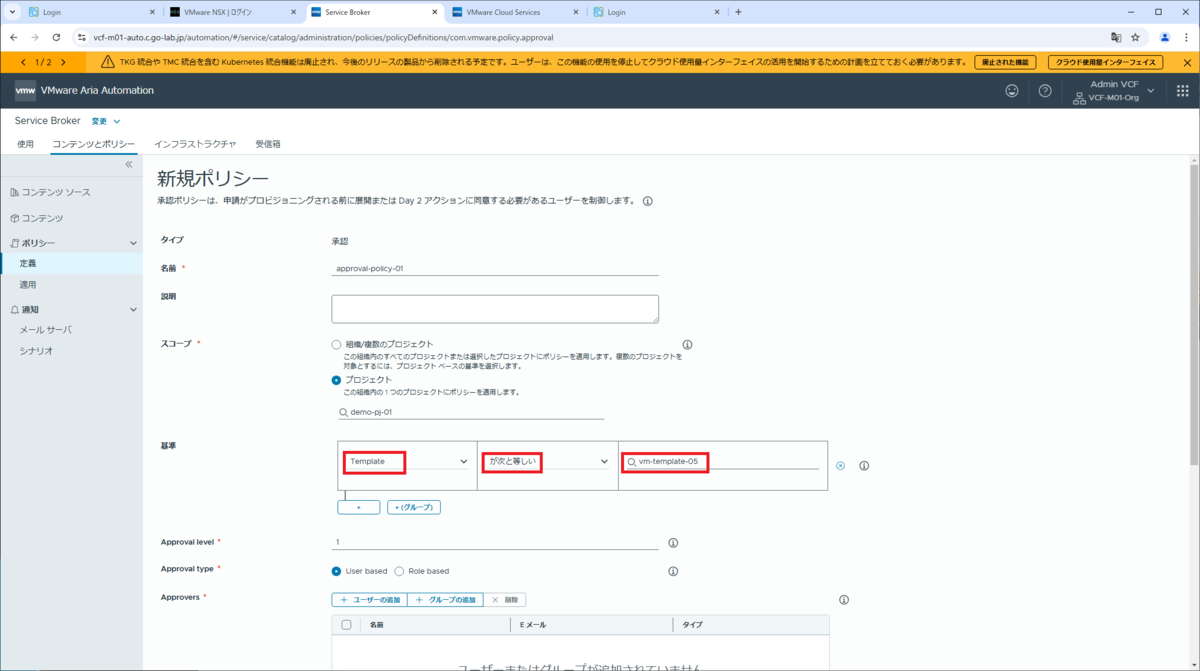Bookmark this page with star icon
This screenshot has width=1200, height=671.
tap(1136, 37)
